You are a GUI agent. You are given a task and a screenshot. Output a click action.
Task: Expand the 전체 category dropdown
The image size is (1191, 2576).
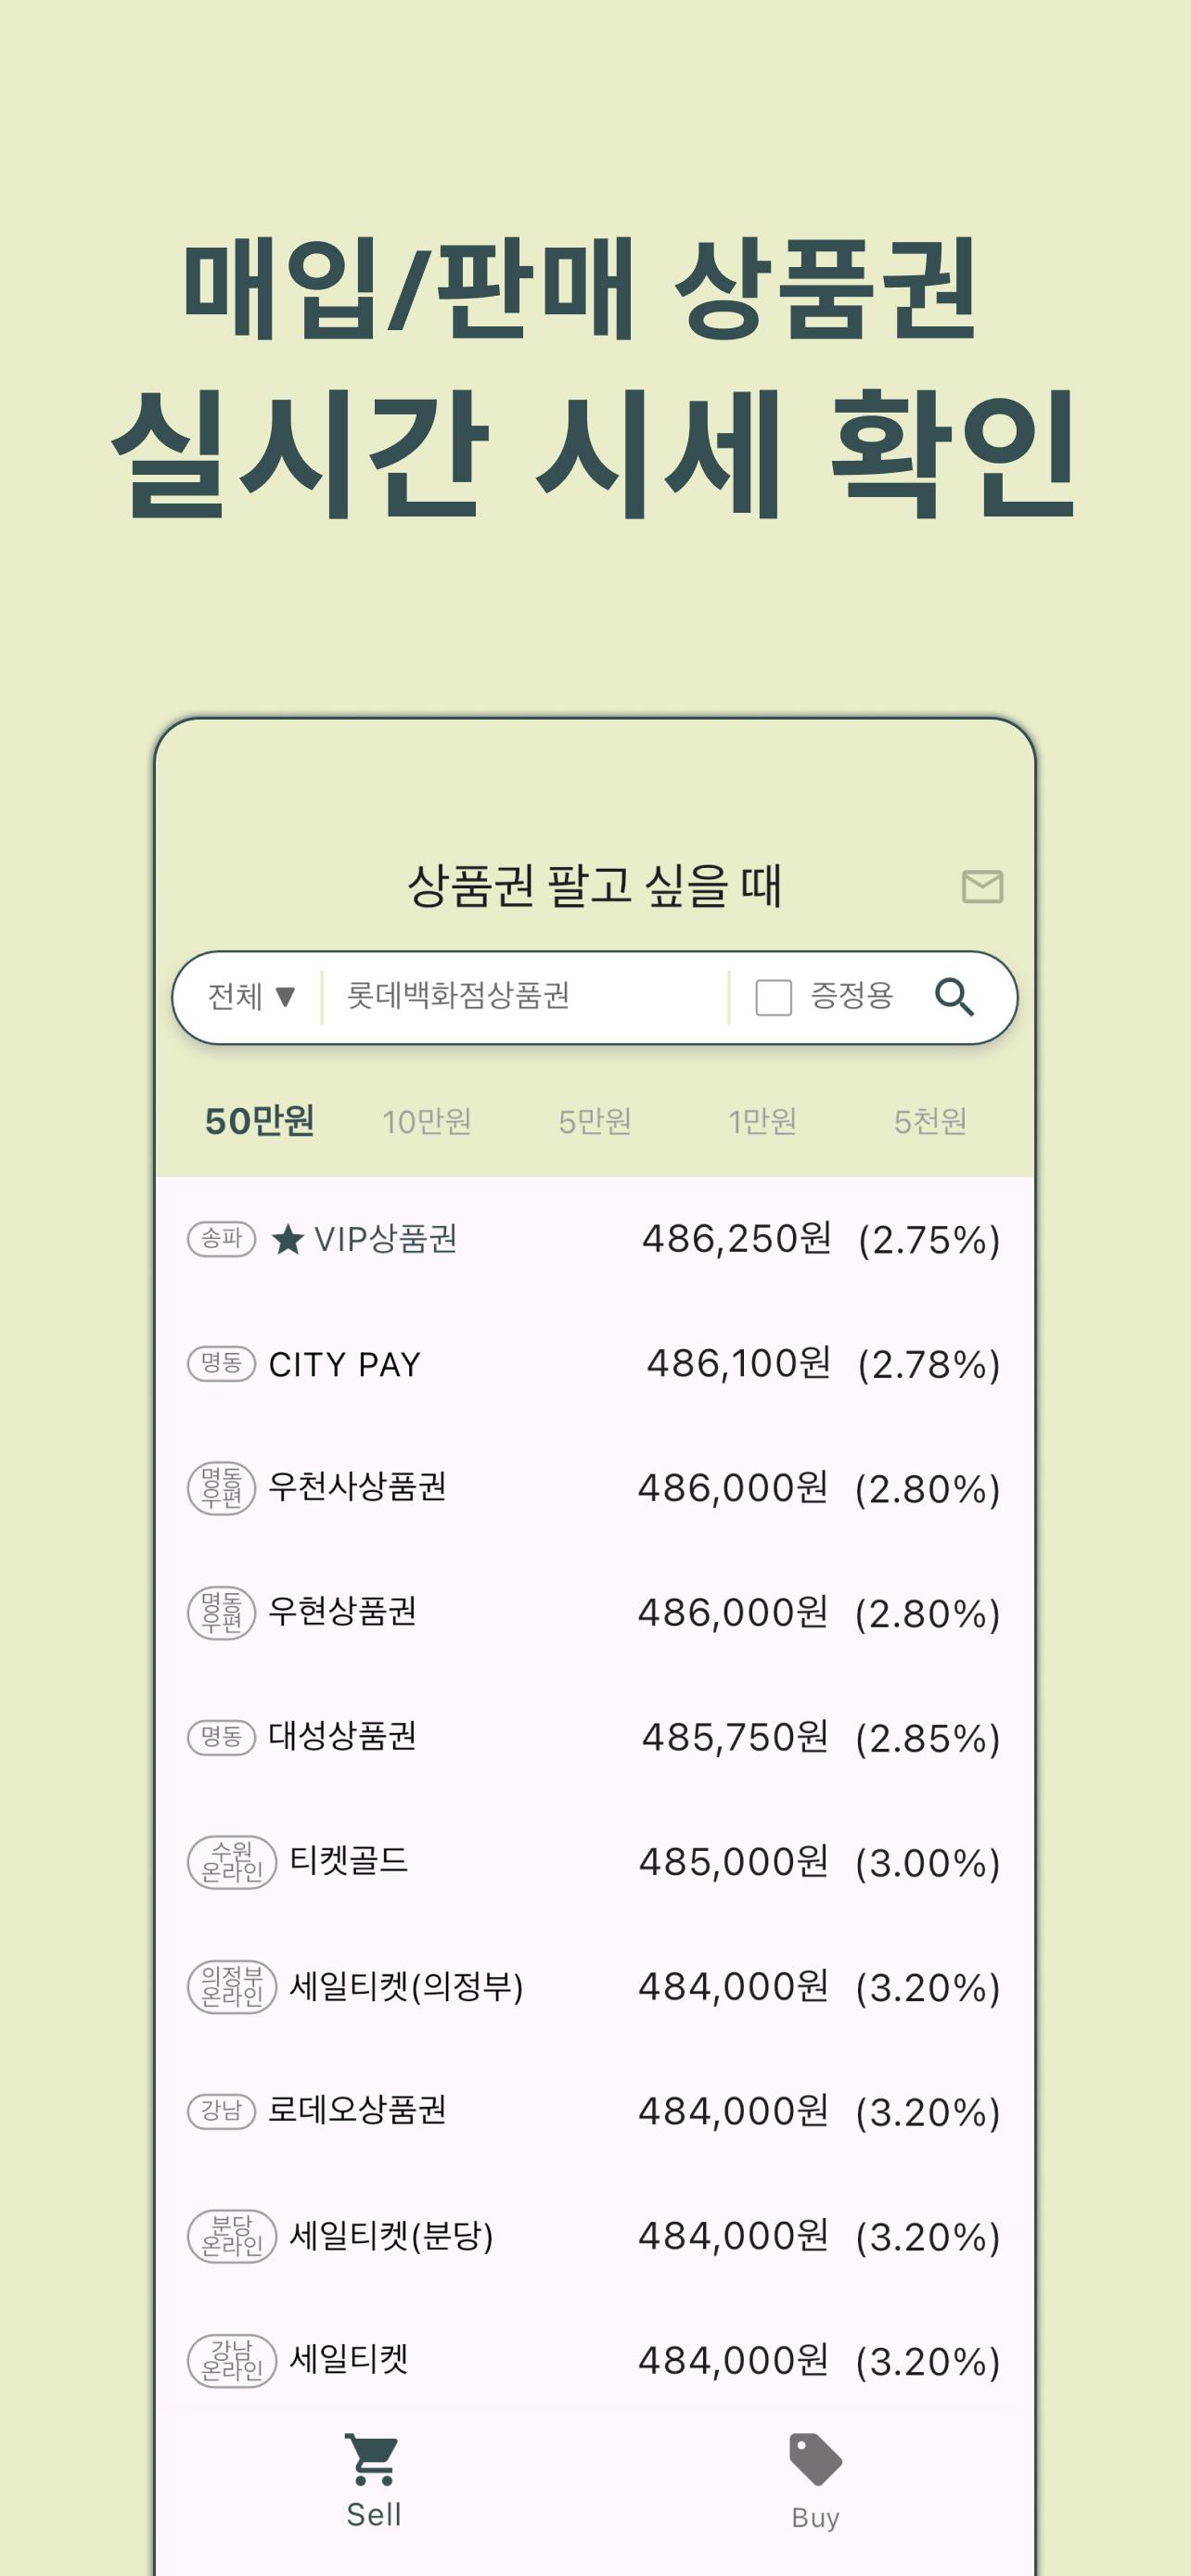click(251, 997)
